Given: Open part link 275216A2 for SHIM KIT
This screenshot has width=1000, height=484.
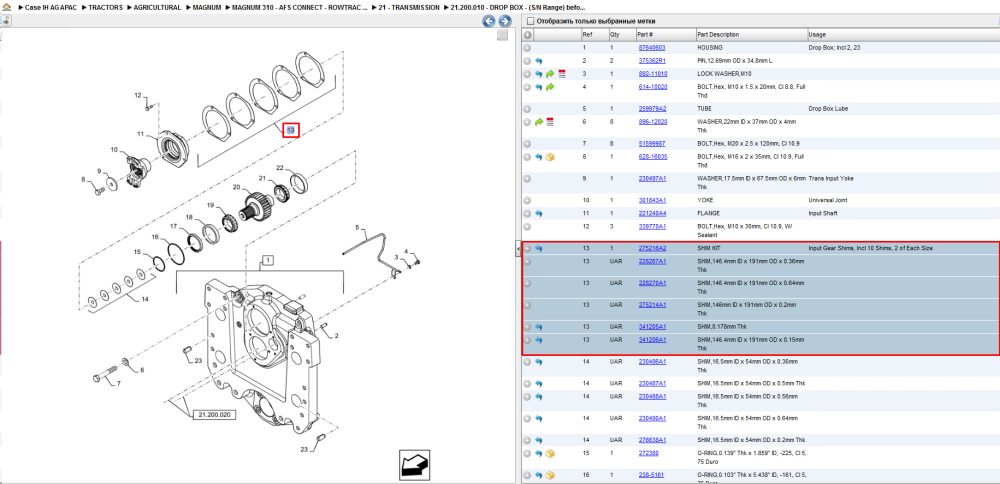Looking at the screenshot, I should [652, 248].
